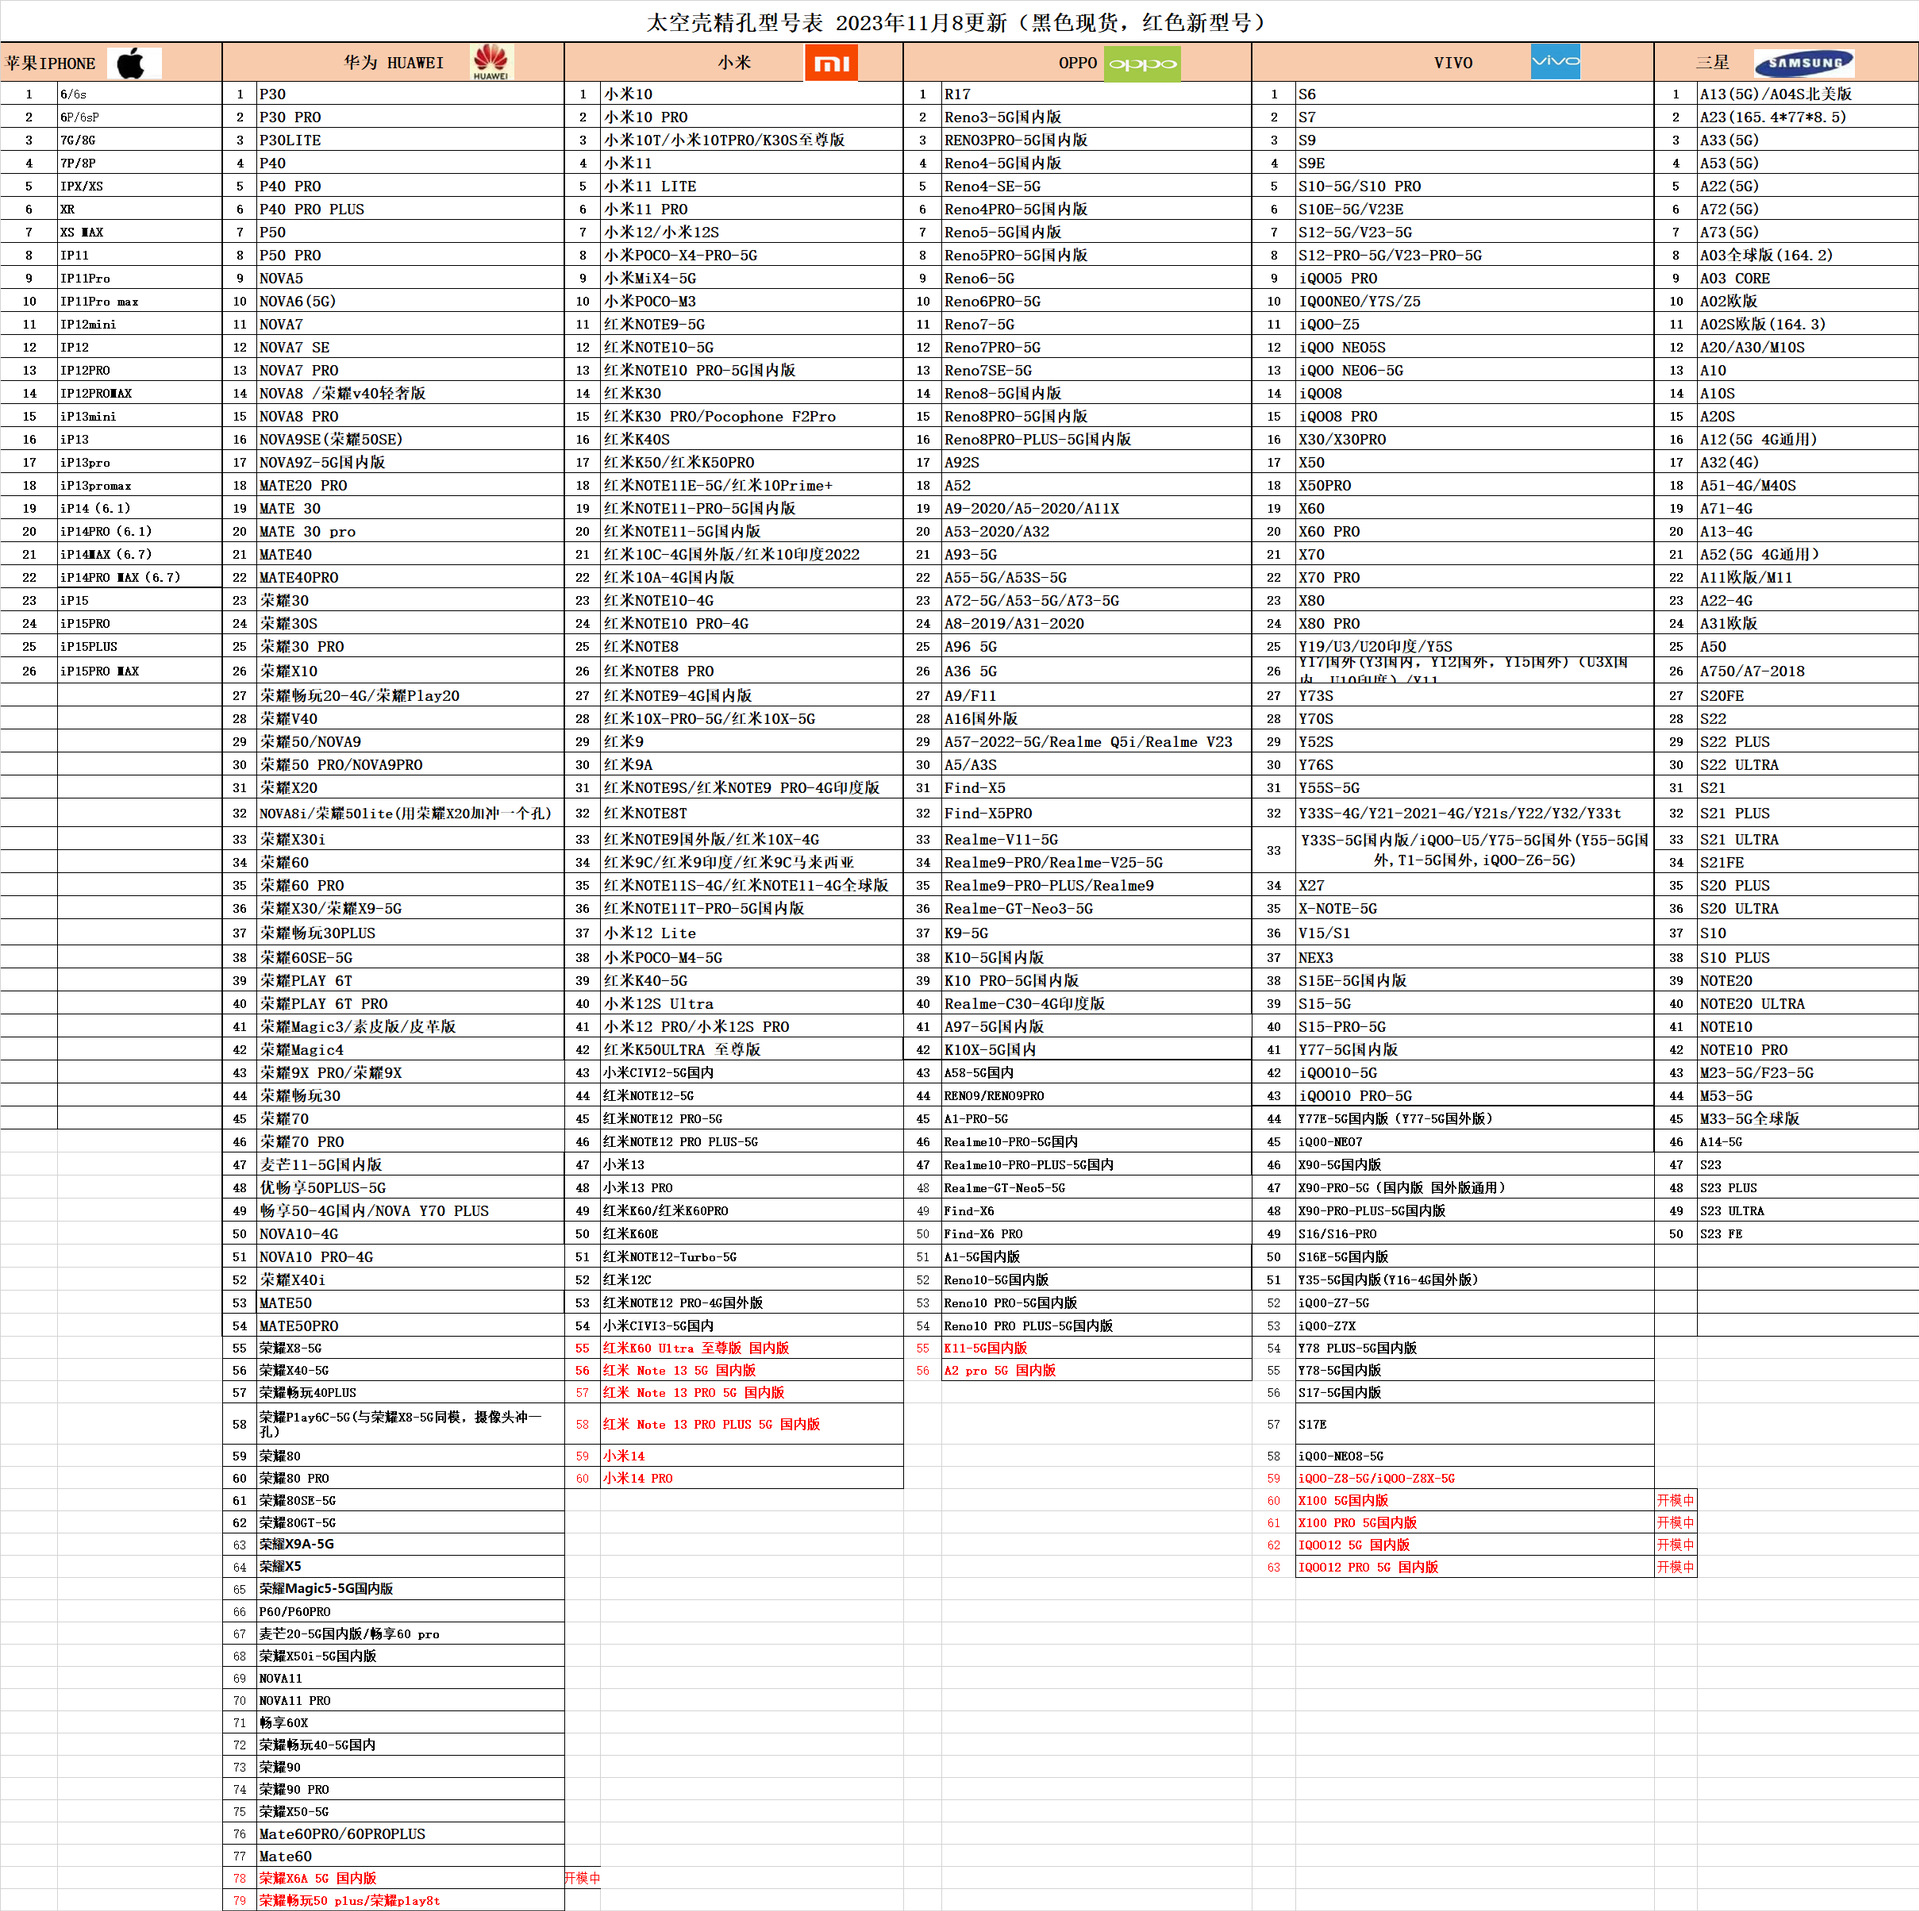
Task: Click the 'S23 FE' cell
Action: tap(1808, 1233)
